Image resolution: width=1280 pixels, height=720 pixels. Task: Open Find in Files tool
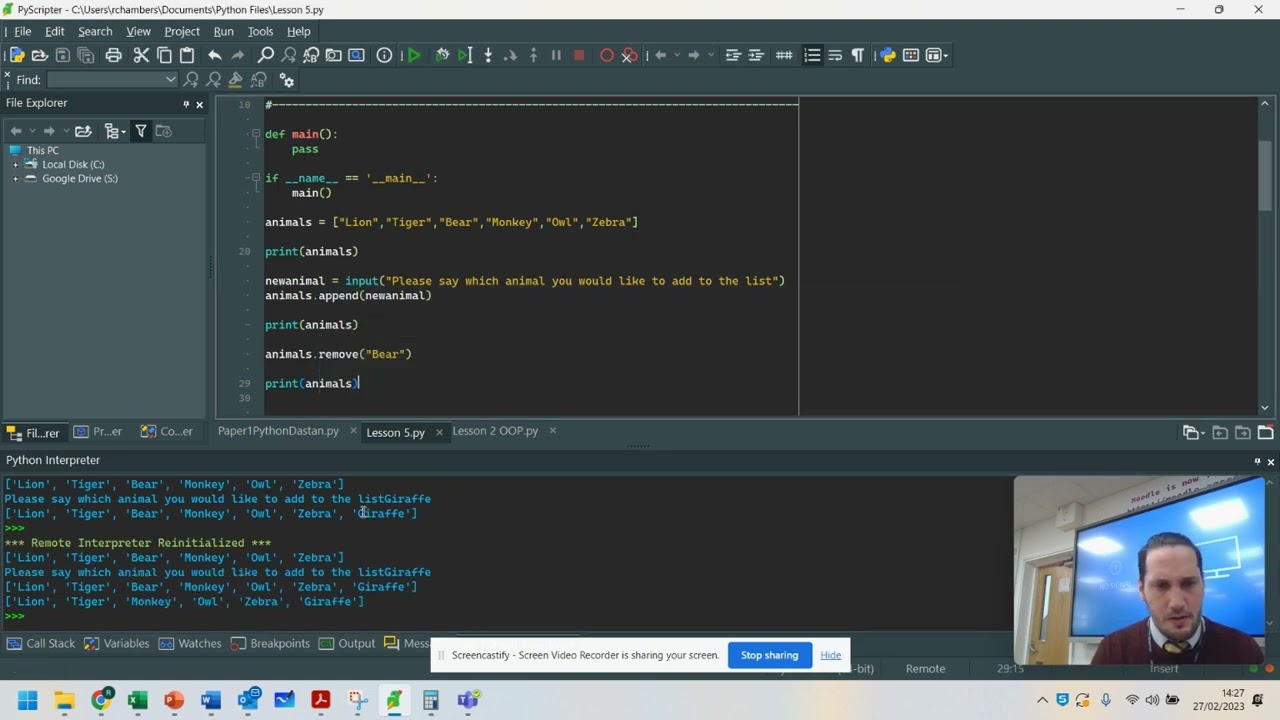[334, 55]
